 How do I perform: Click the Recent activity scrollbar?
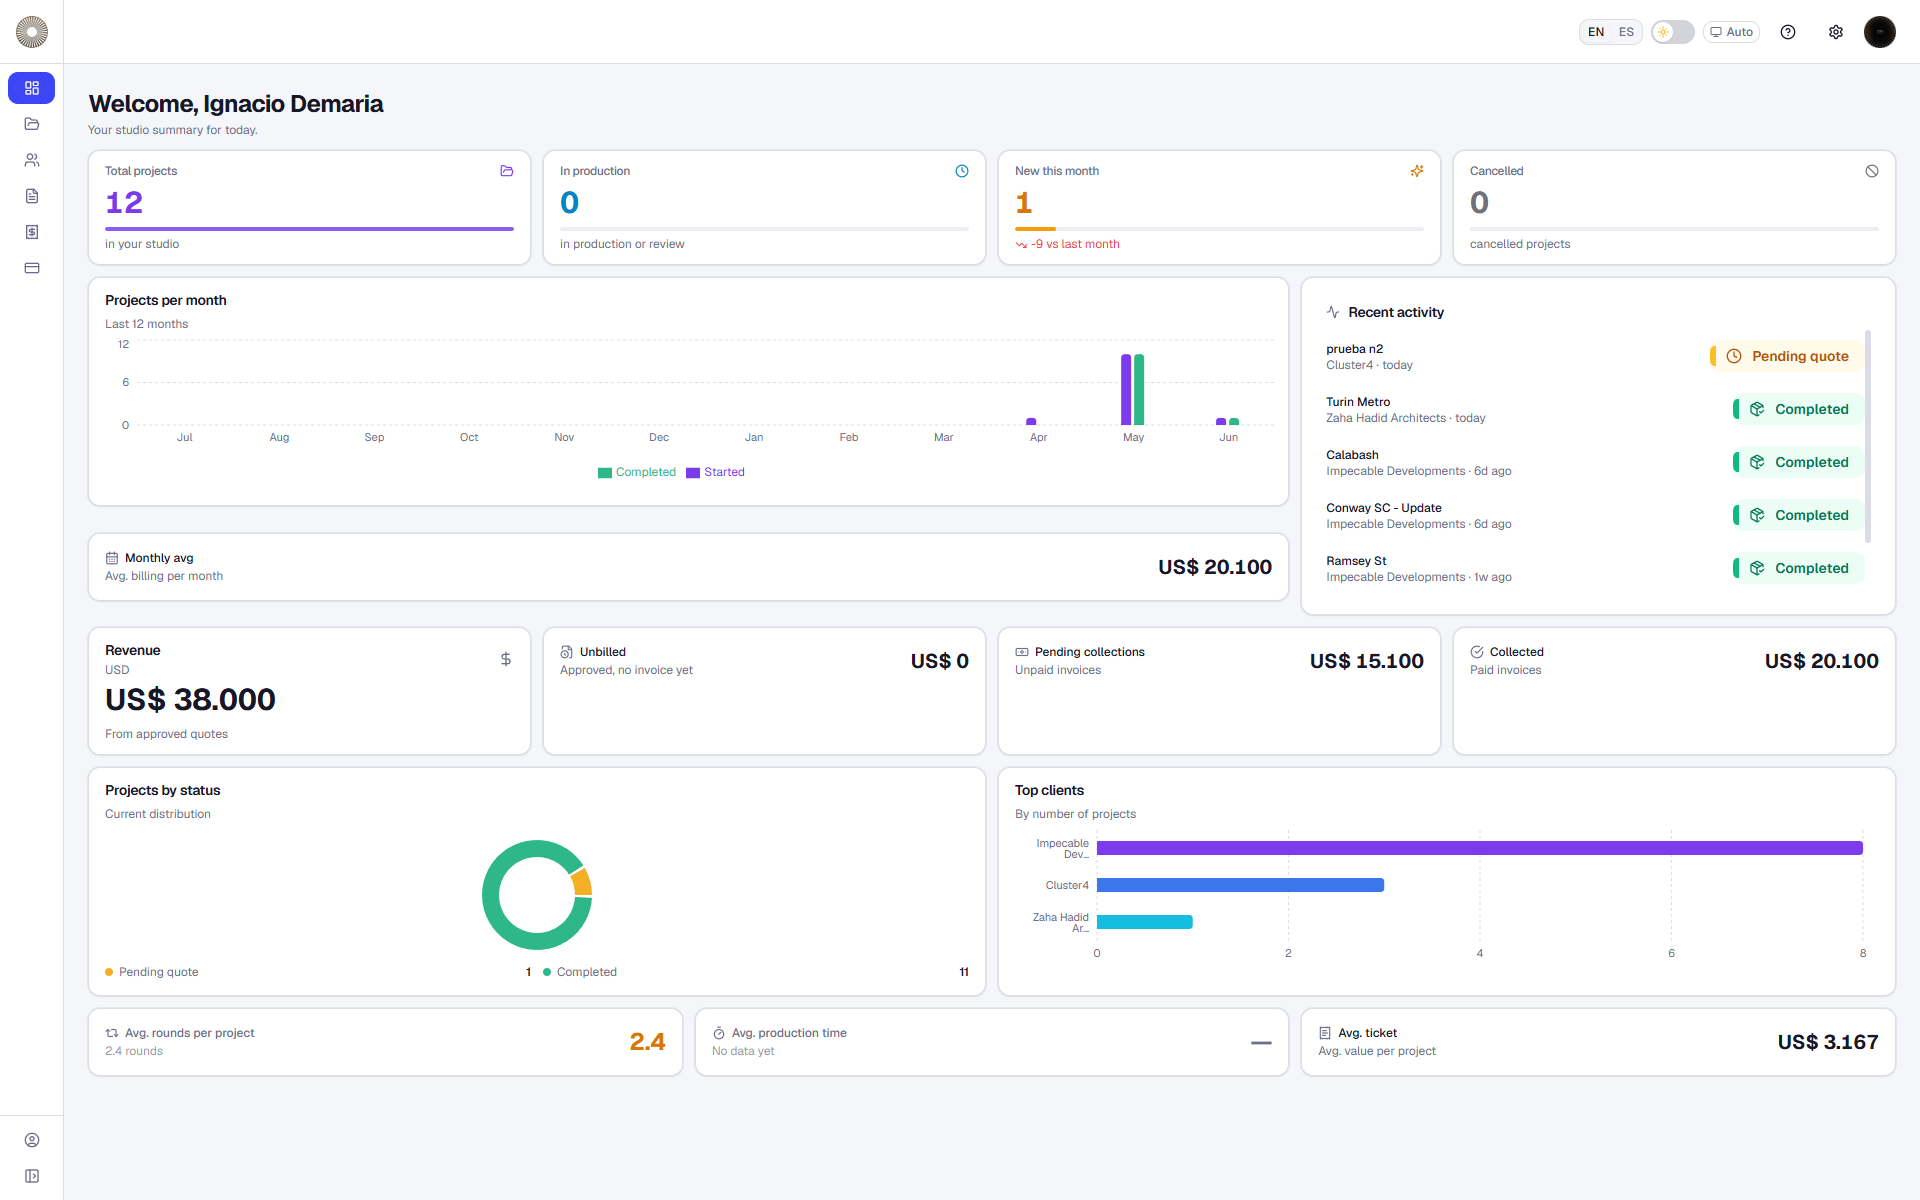1868,436
